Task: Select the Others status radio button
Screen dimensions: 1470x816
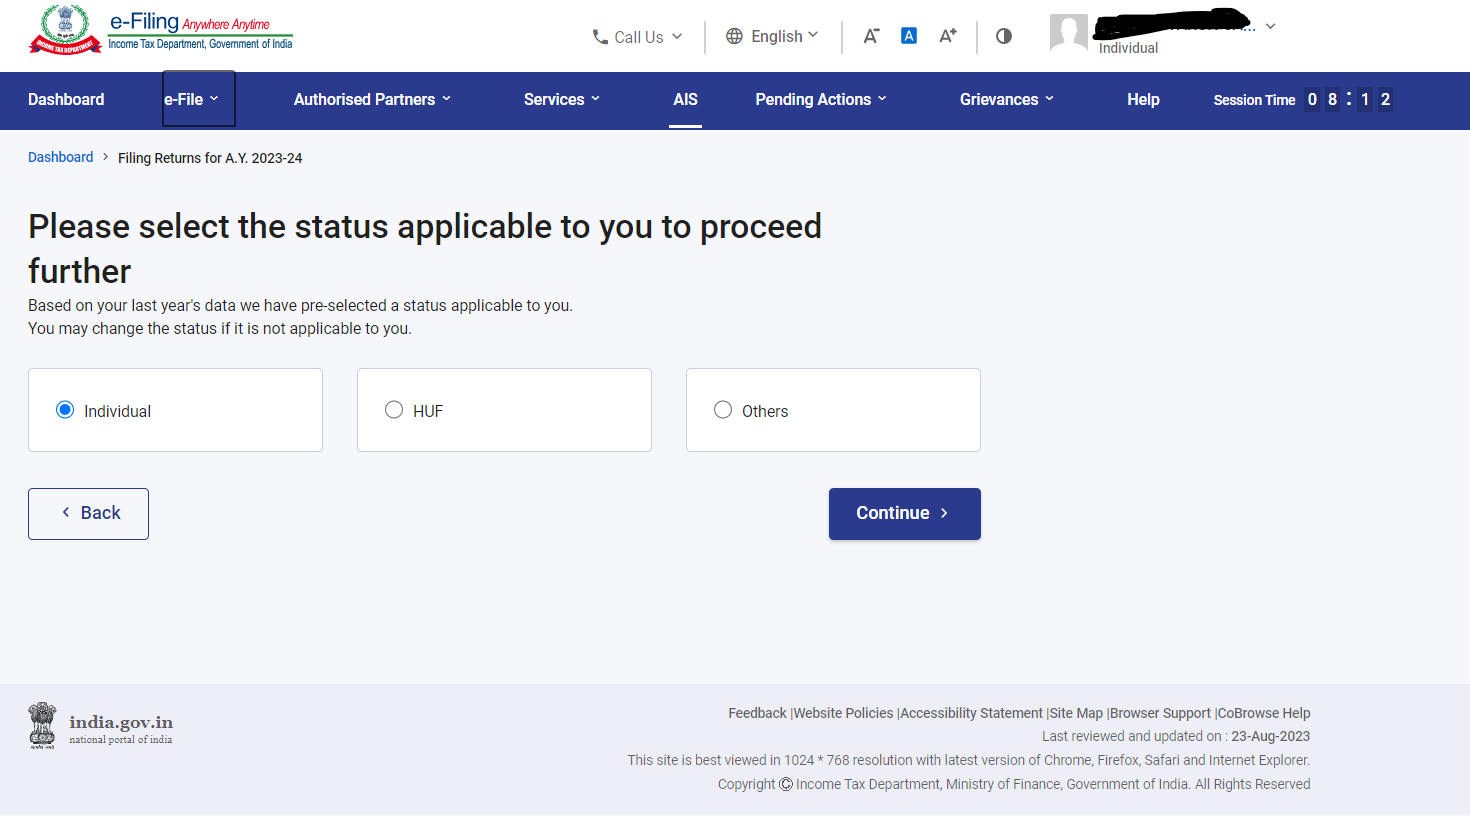Action: (723, 410)
